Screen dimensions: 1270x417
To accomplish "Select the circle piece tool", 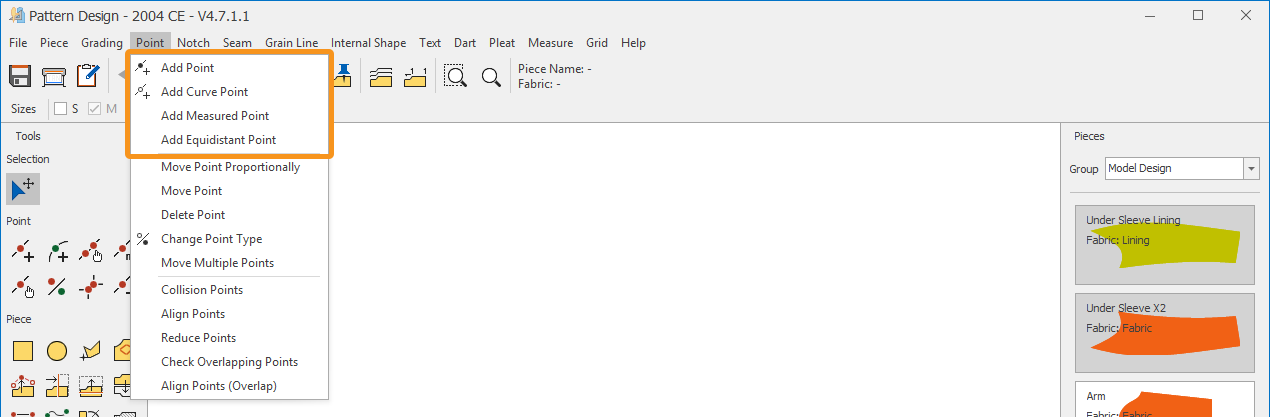I will (x=57, y=351).
